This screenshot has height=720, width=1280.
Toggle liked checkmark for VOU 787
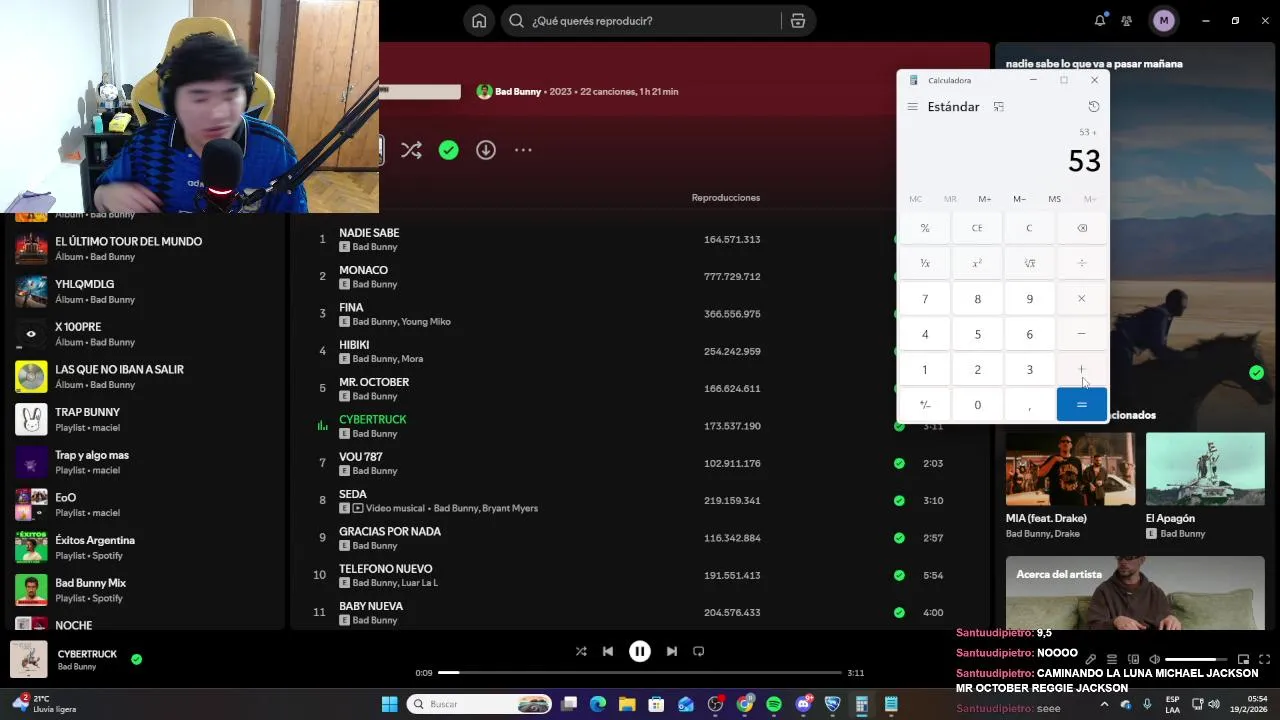899,464
